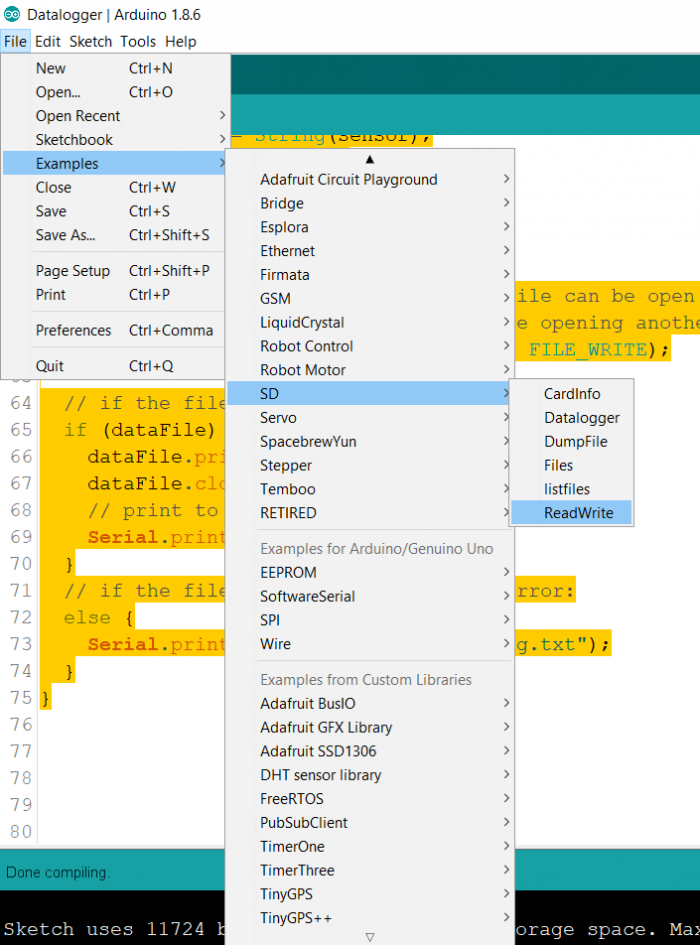This screenshot has width=700, height=945.
Task: Expand Adafruit BusIO examples
Action: point(370,703)
